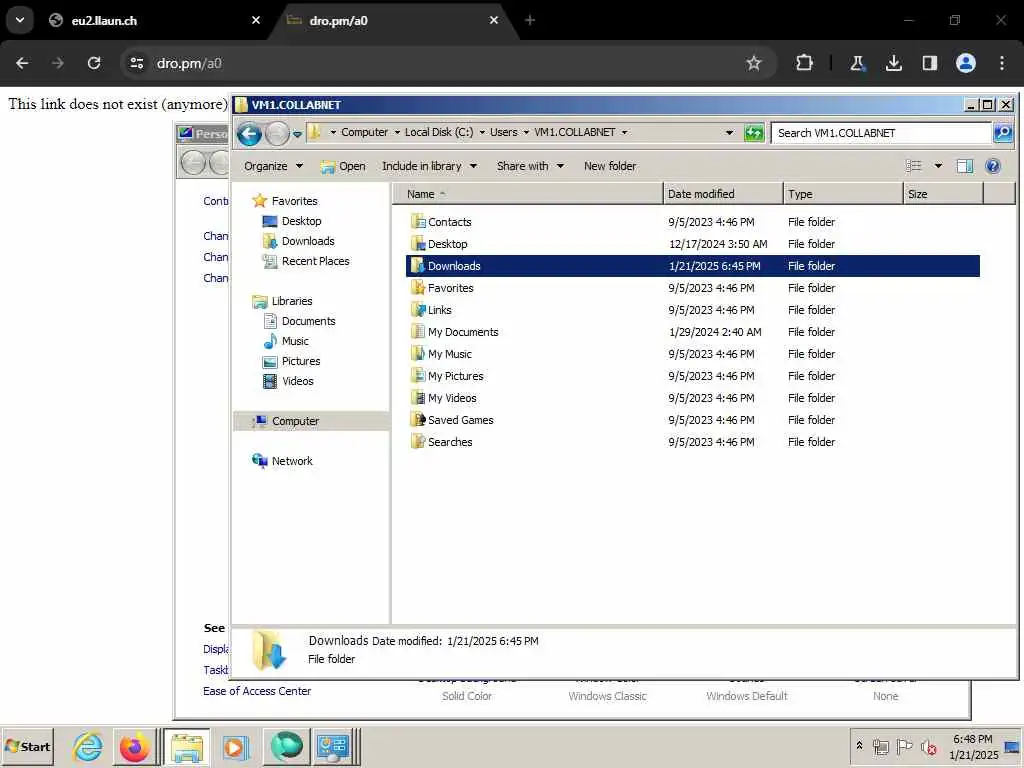Click the Explorer forward arrow button
The image size is (1024, 768).
pos(277,134)
